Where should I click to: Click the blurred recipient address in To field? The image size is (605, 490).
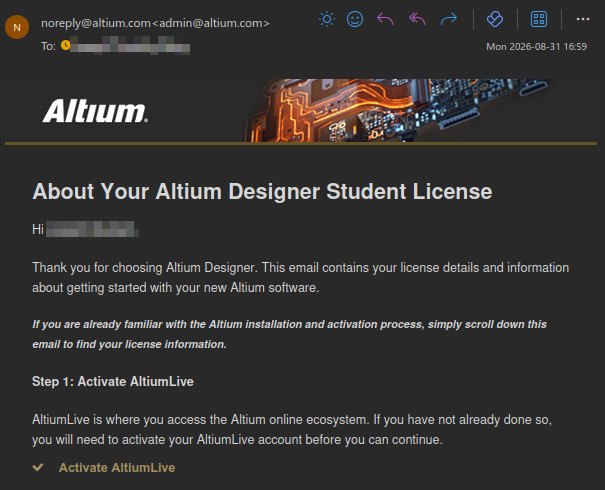pyautogui.click(x=130, y=46)
